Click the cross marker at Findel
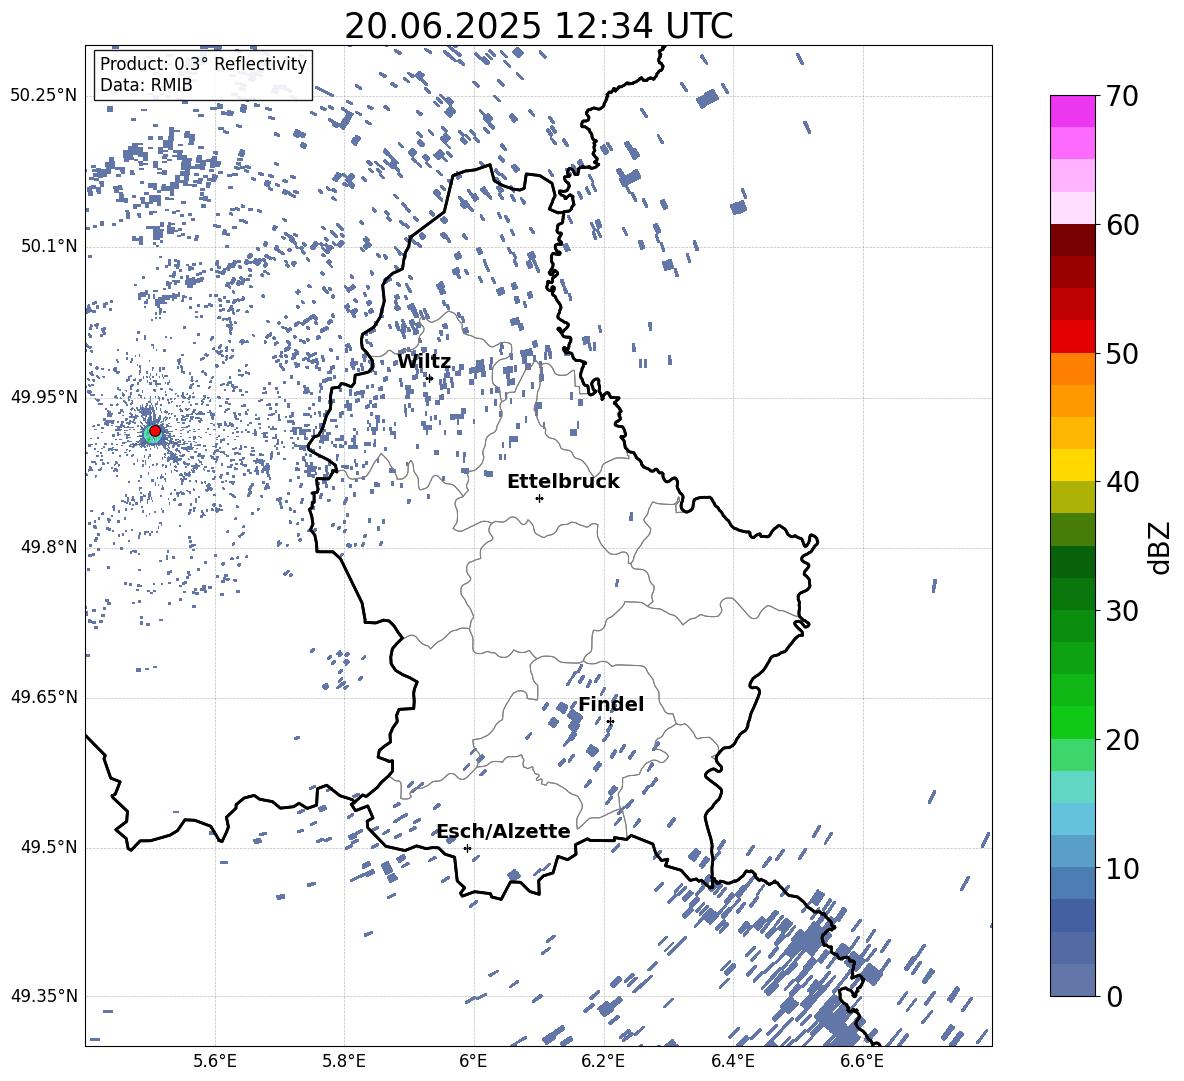 [x=610, y=722]
